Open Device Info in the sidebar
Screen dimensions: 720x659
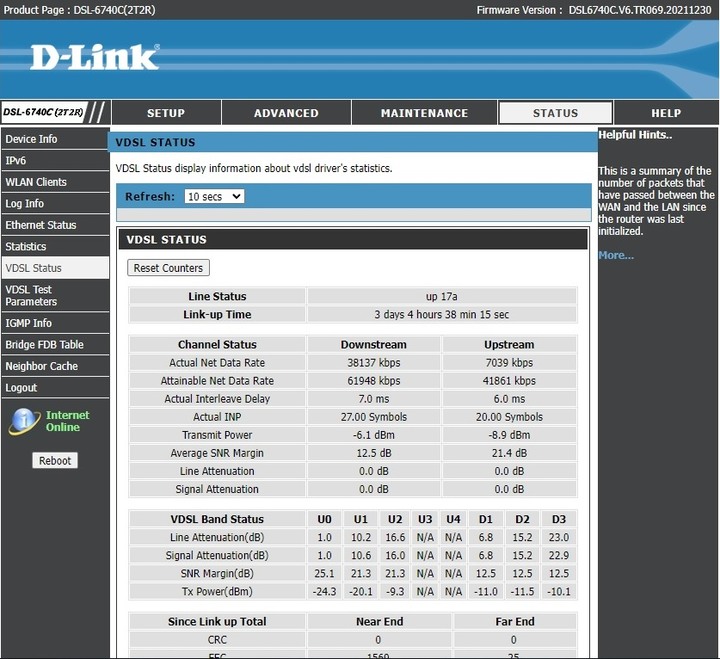[55, 139]
